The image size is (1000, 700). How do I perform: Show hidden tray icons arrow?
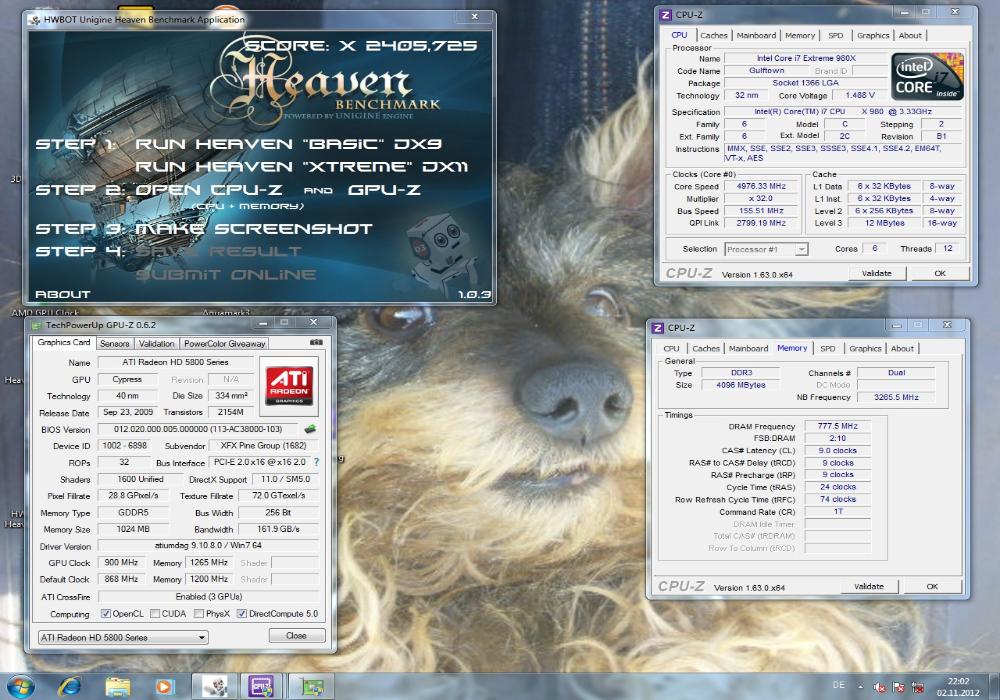tap(860, 687)
